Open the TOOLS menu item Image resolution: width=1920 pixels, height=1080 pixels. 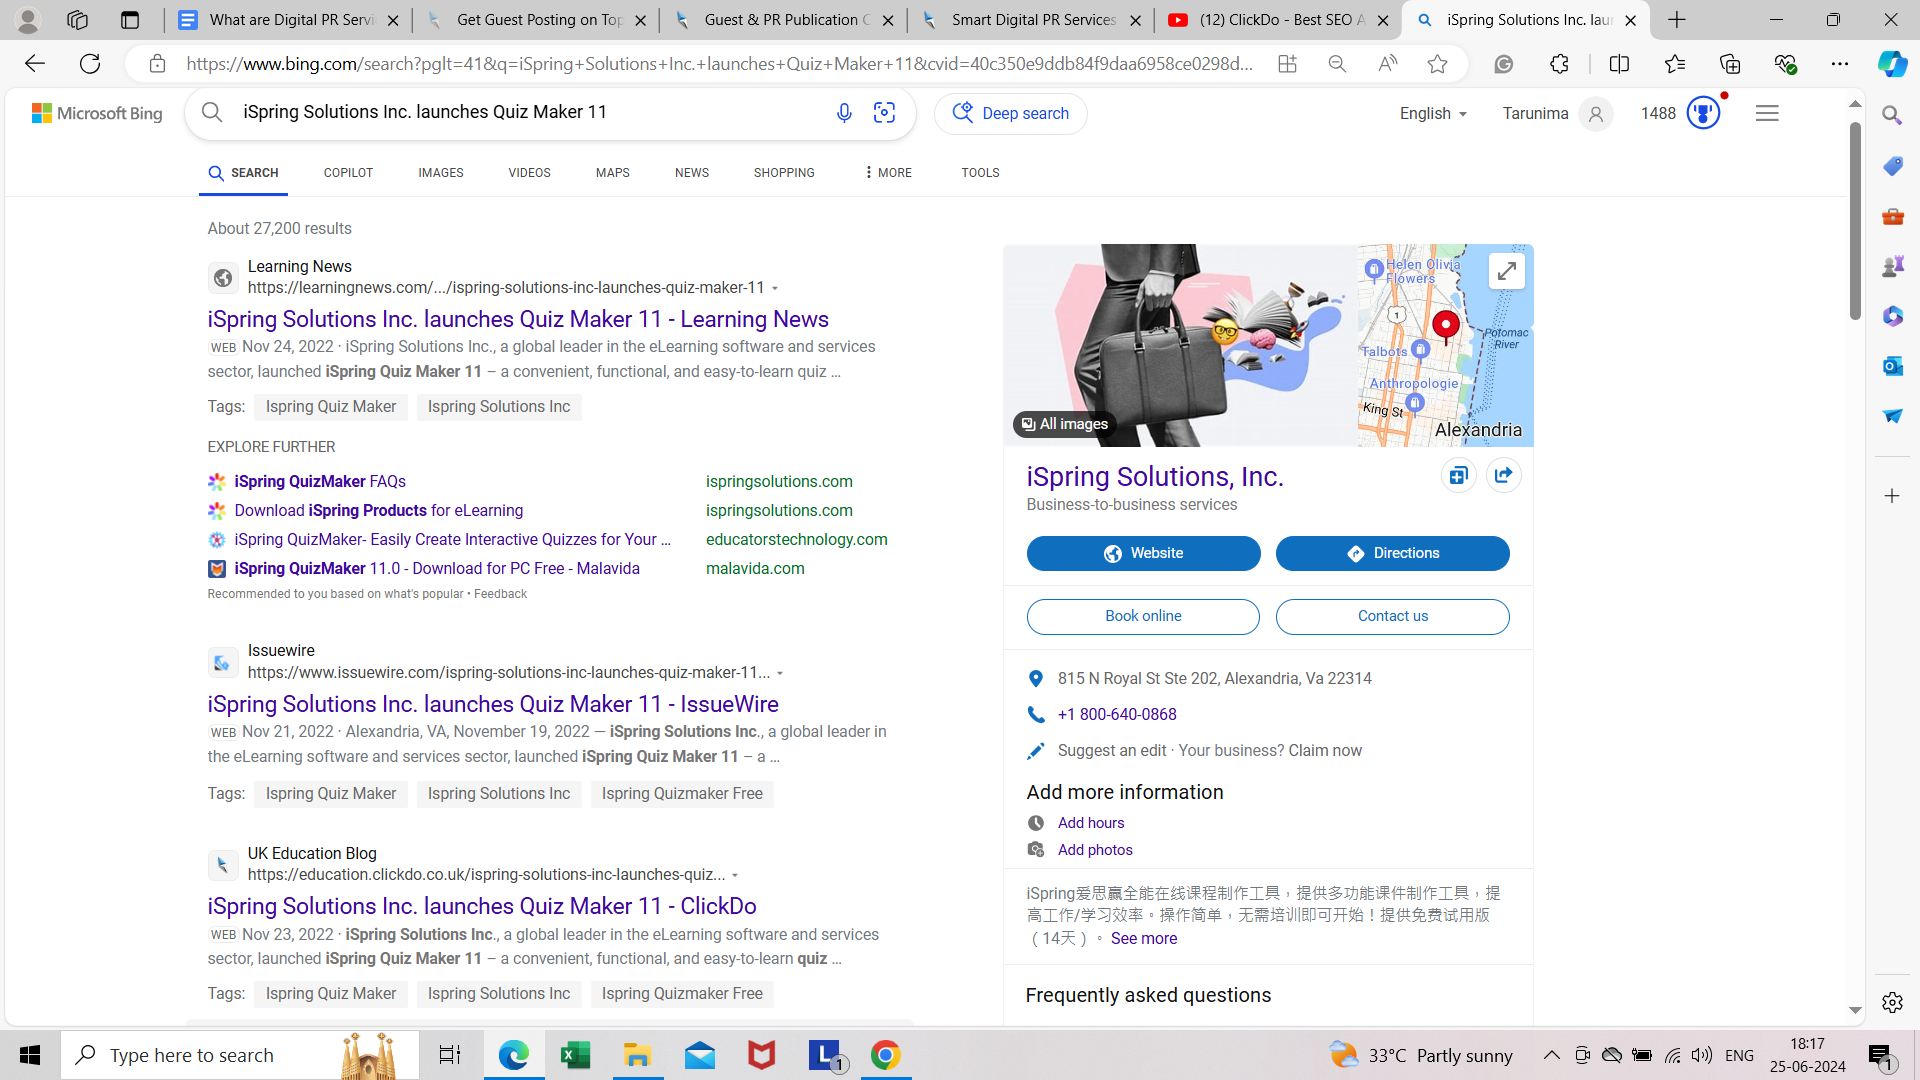coord(980,173)
